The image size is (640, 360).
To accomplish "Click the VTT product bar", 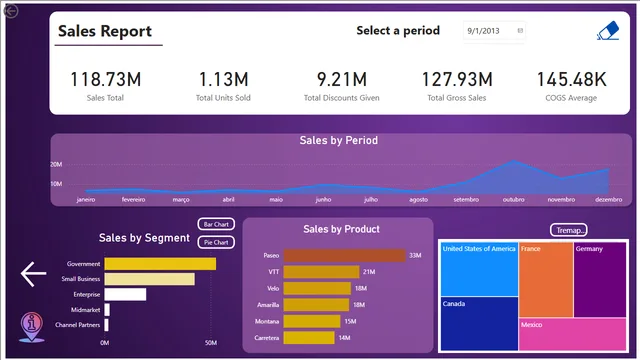I will pyautogui.click(x=321, y=272).
